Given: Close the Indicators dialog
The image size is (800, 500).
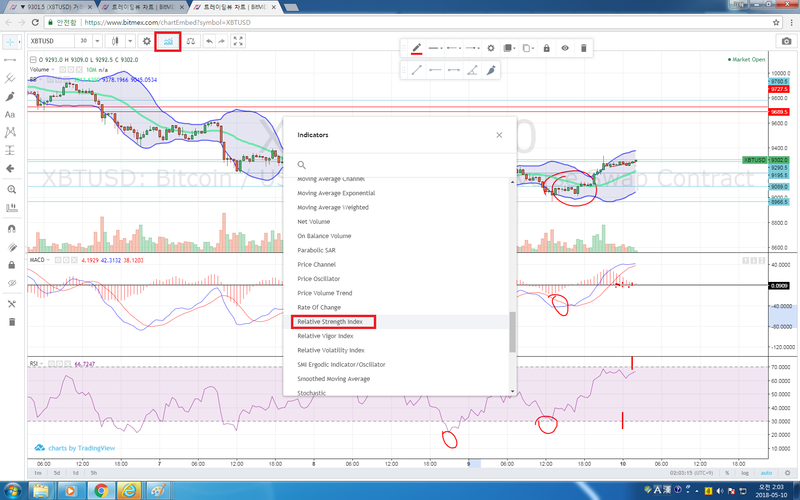Looking at the screenshot, I should [x=499, y=135].
